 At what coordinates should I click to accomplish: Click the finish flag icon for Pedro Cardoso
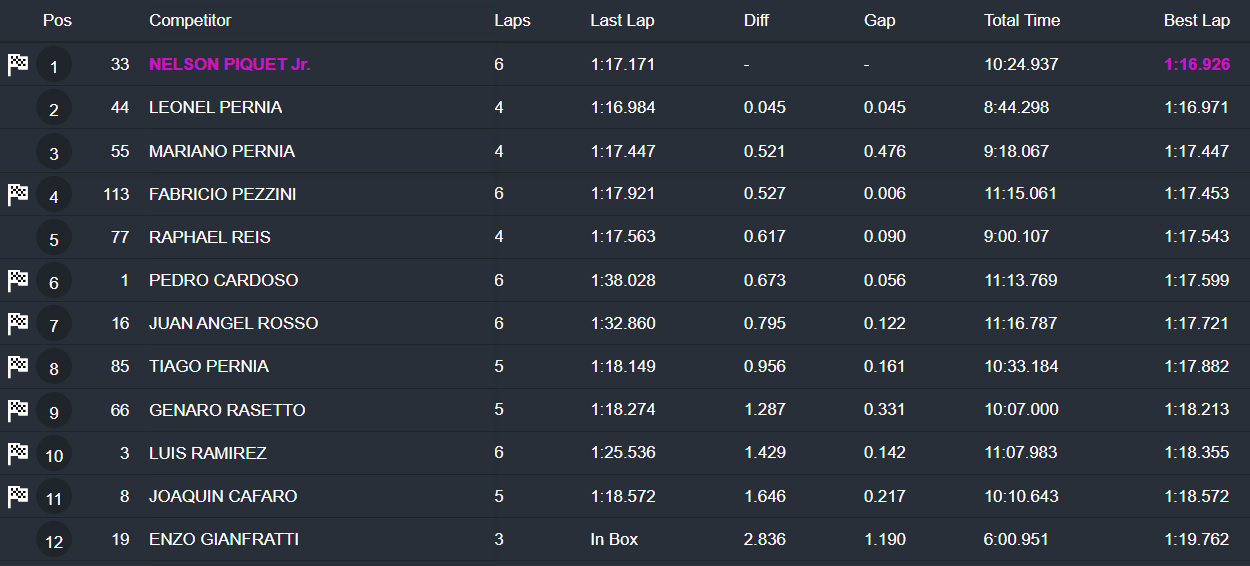[x=18, y=280]
